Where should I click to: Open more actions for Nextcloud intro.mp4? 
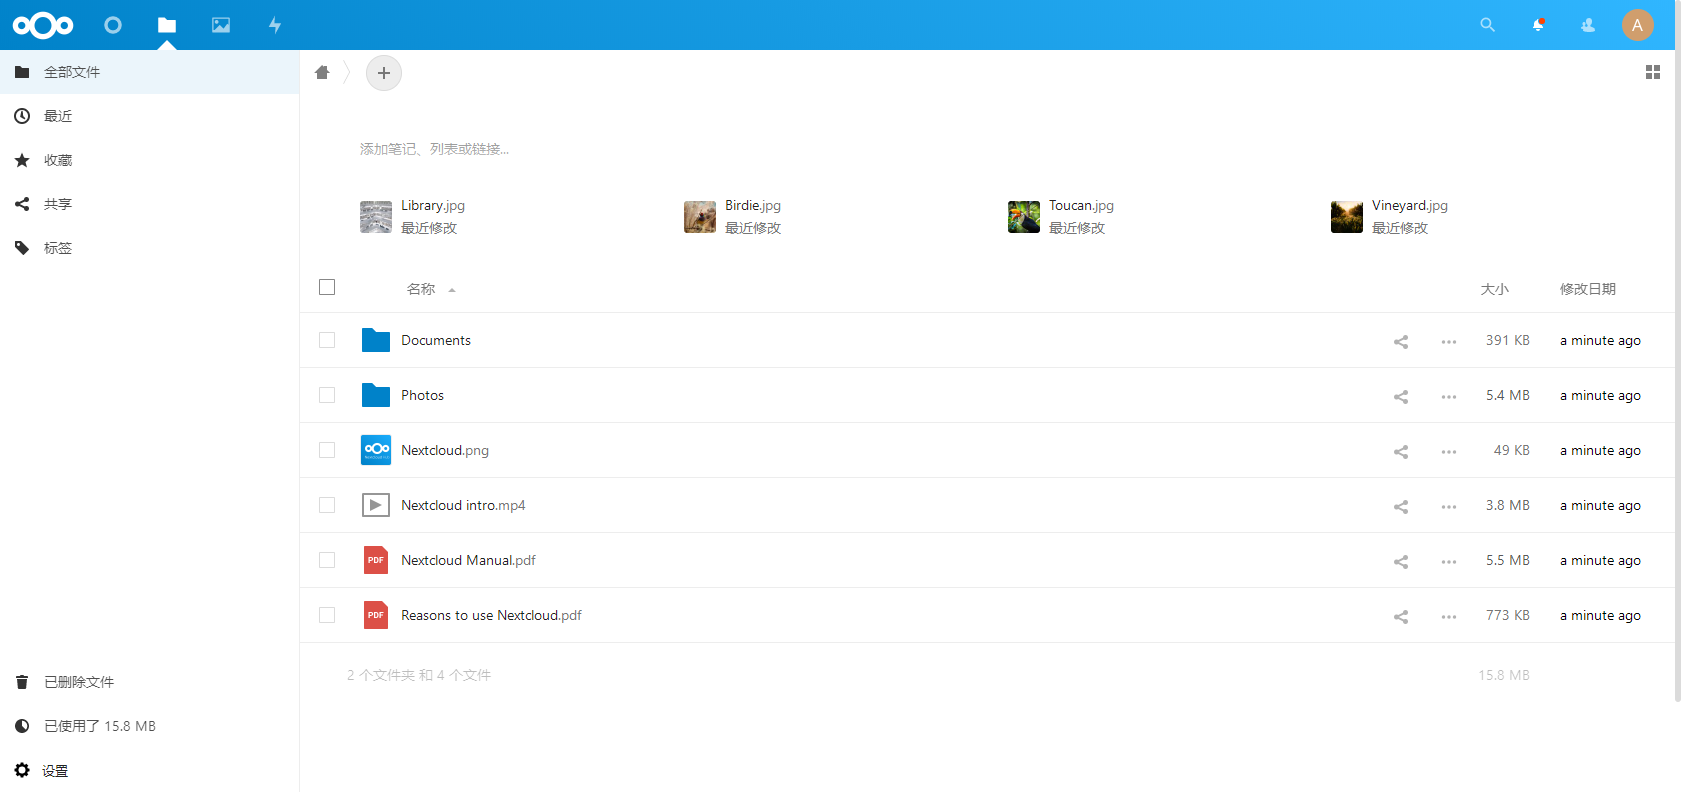(x=1449, y=507)
